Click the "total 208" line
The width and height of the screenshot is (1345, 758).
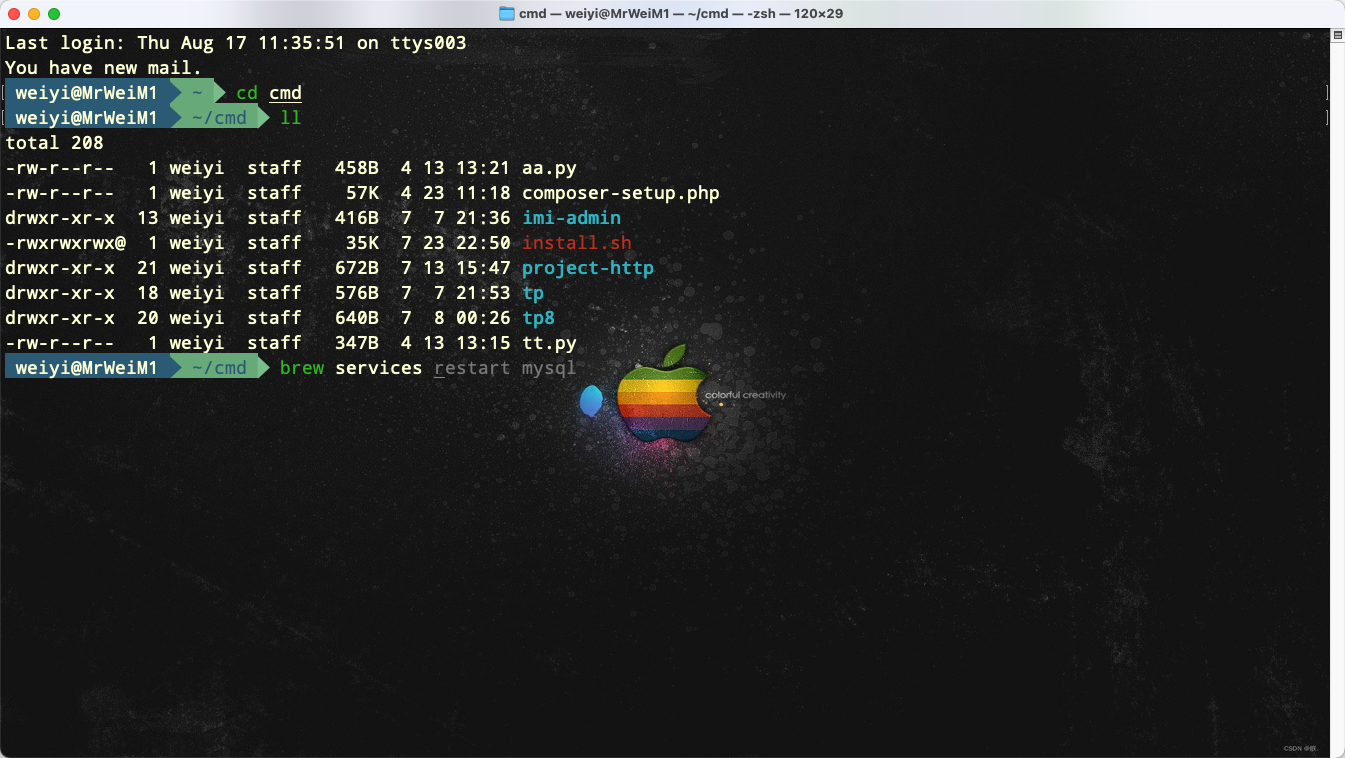pos(54,143)
